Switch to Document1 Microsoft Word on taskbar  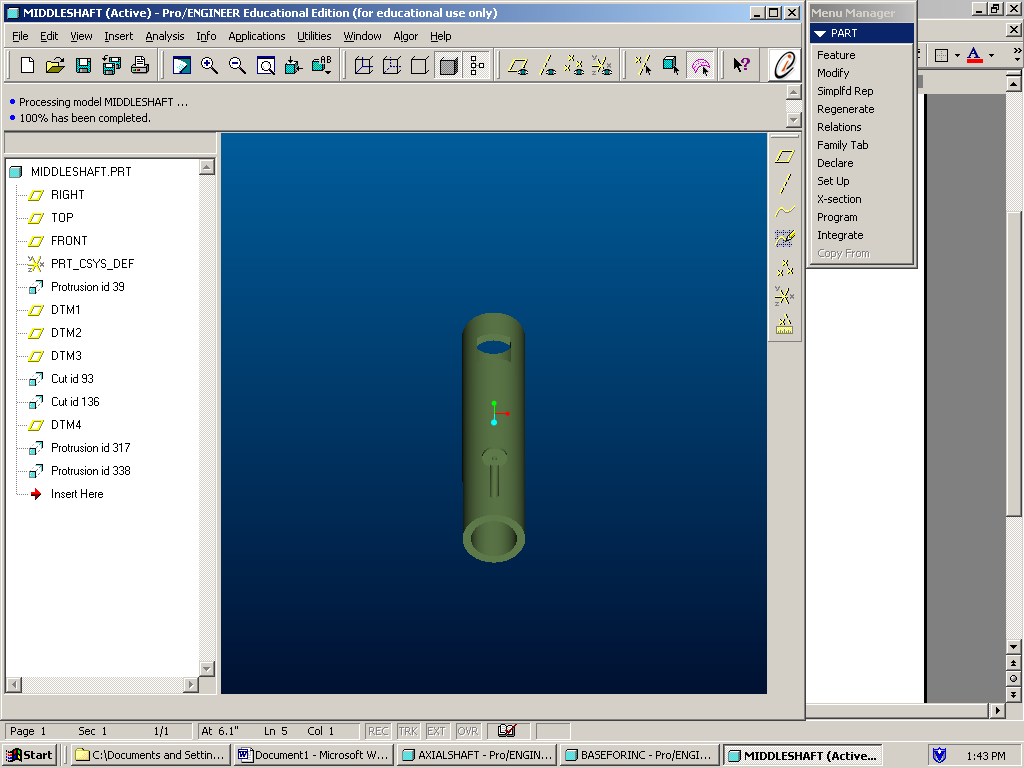314,755
